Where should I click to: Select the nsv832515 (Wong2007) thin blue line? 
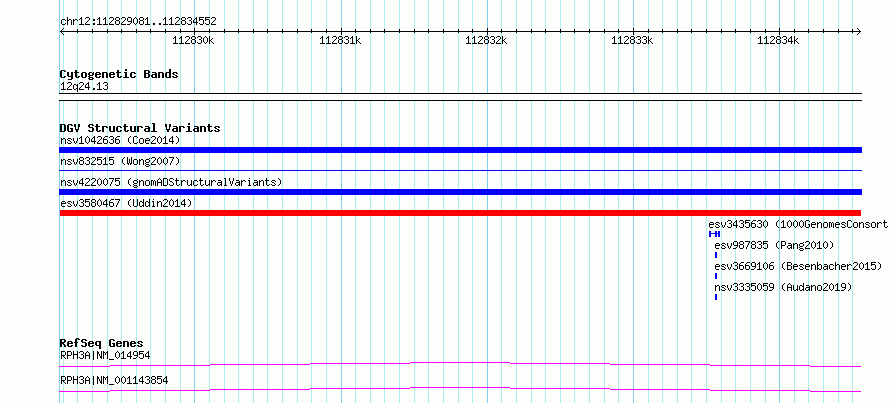[x=460, y=170]
